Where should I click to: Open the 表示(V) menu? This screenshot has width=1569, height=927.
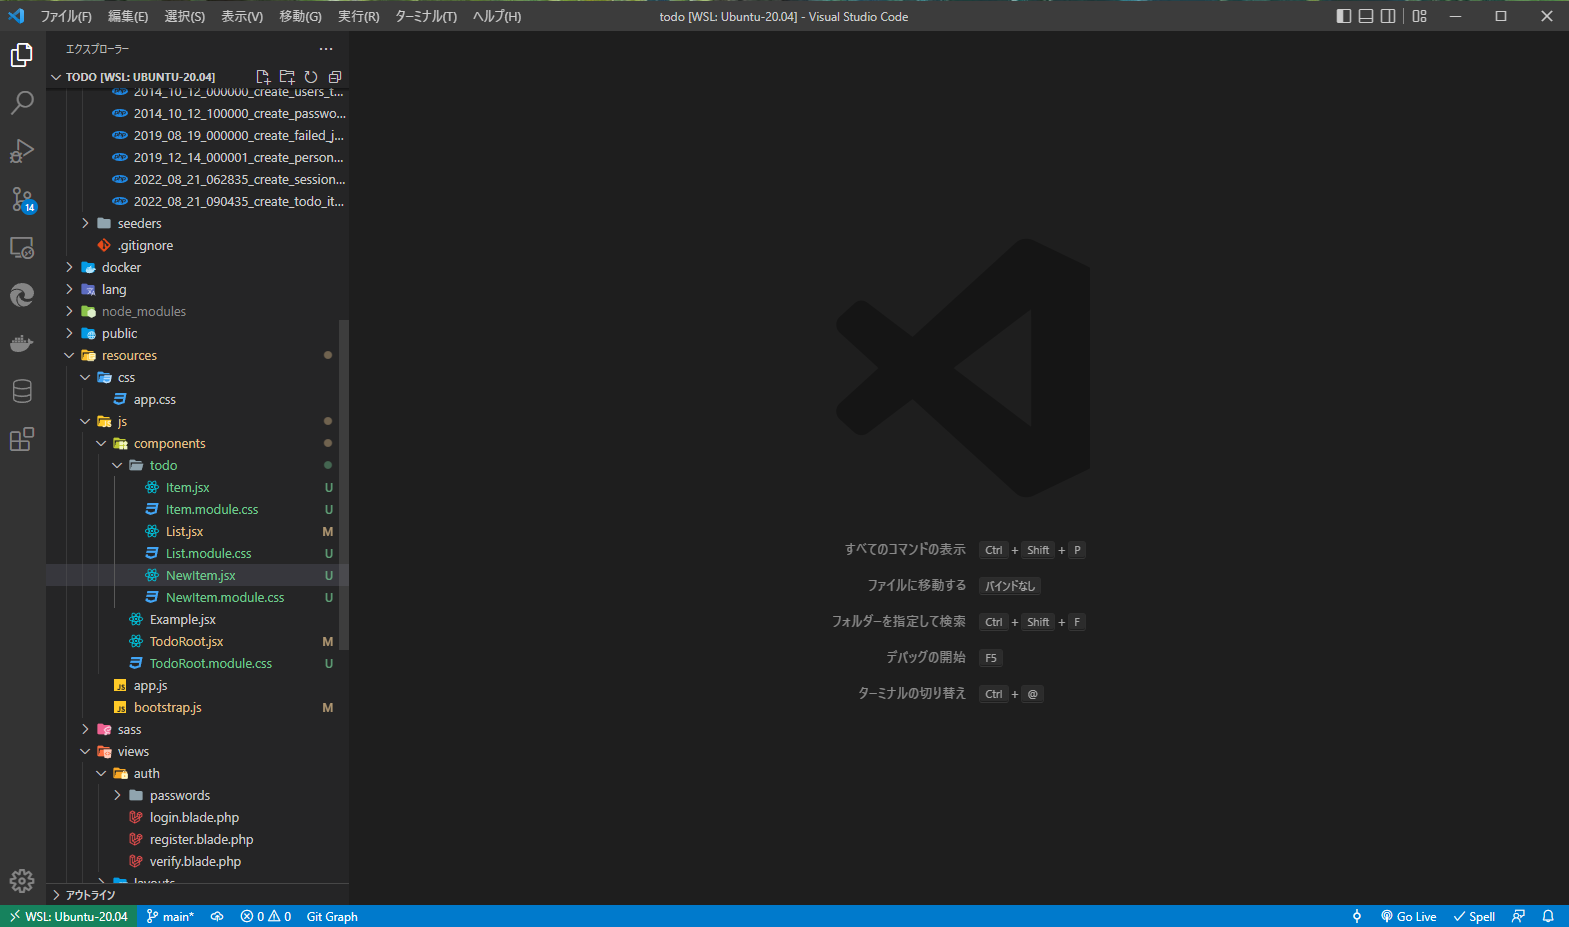click(x=242, y=16)
